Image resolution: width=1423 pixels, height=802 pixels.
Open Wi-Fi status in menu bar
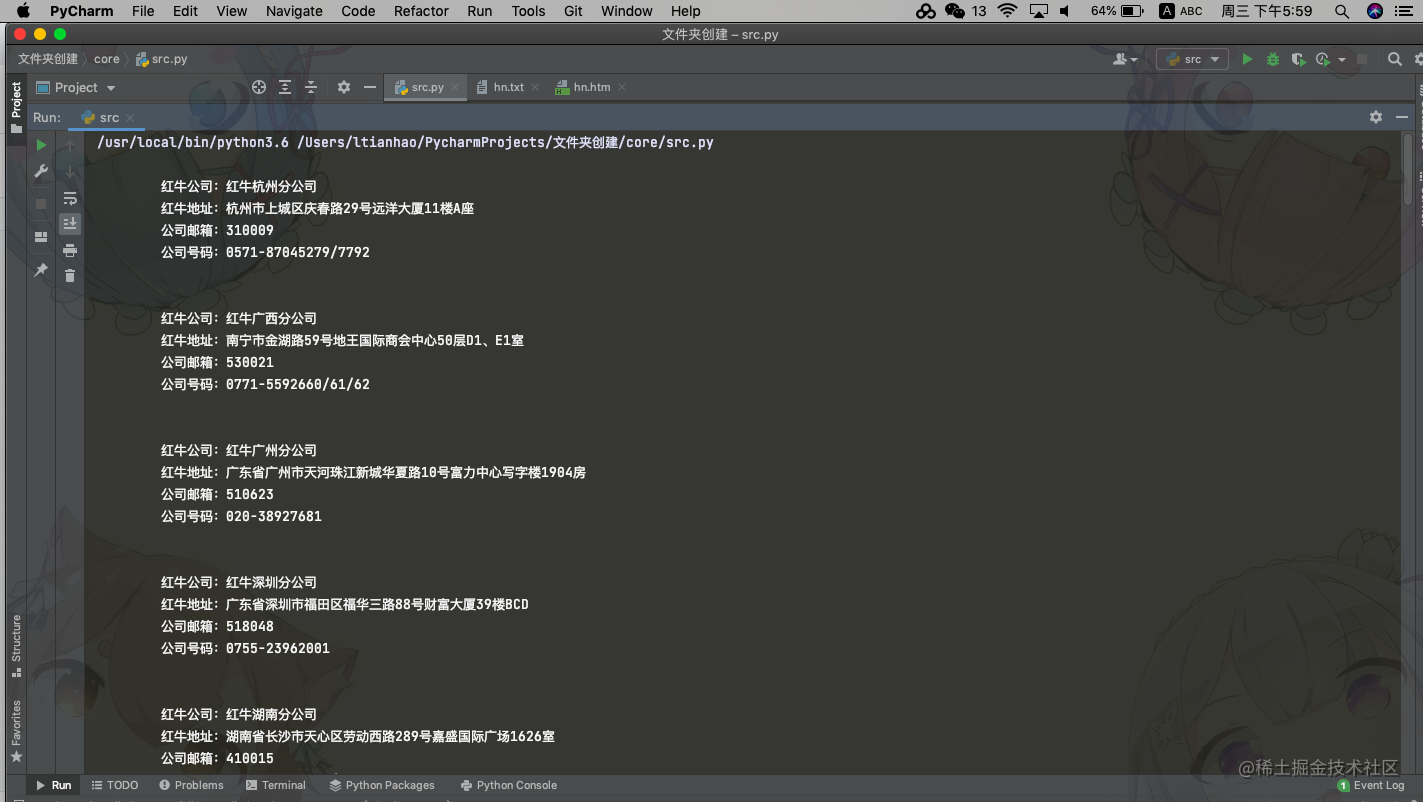point(1007,11)
